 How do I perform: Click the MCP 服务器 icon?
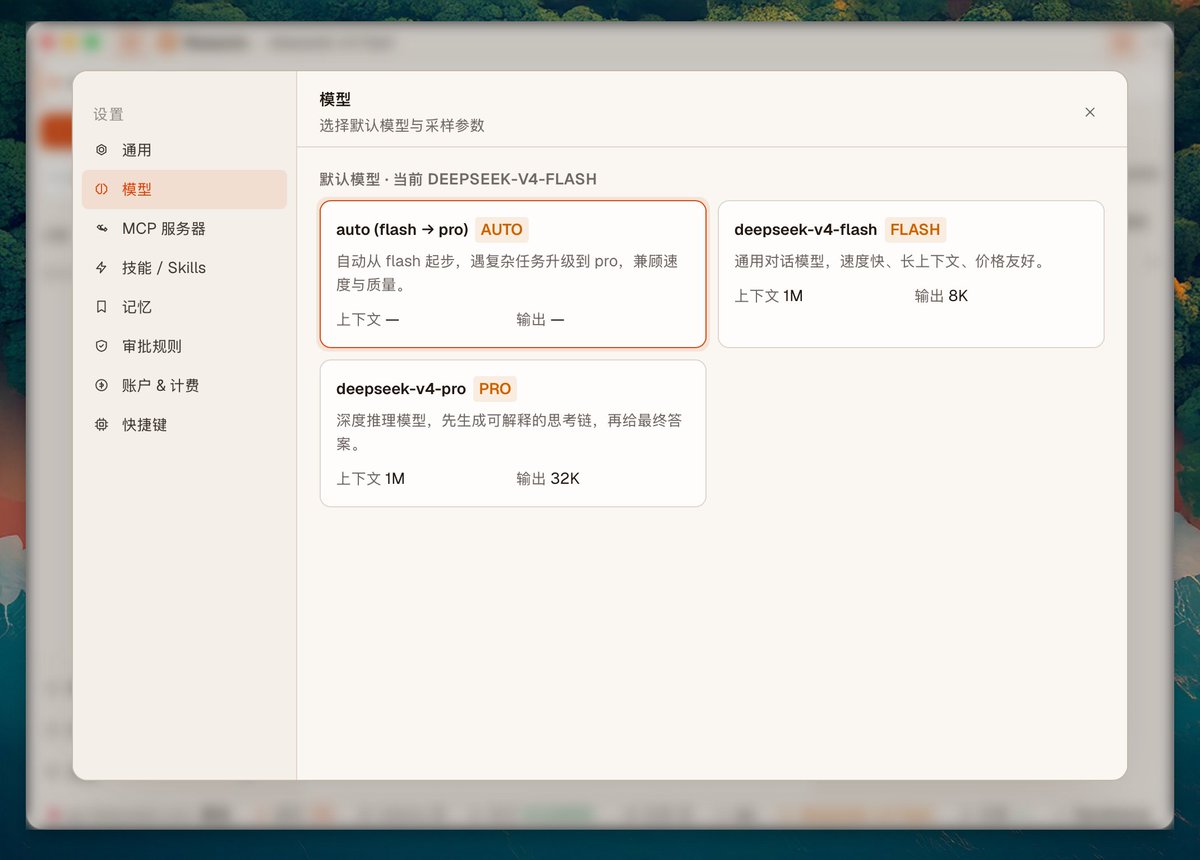[x=101, y=229]
